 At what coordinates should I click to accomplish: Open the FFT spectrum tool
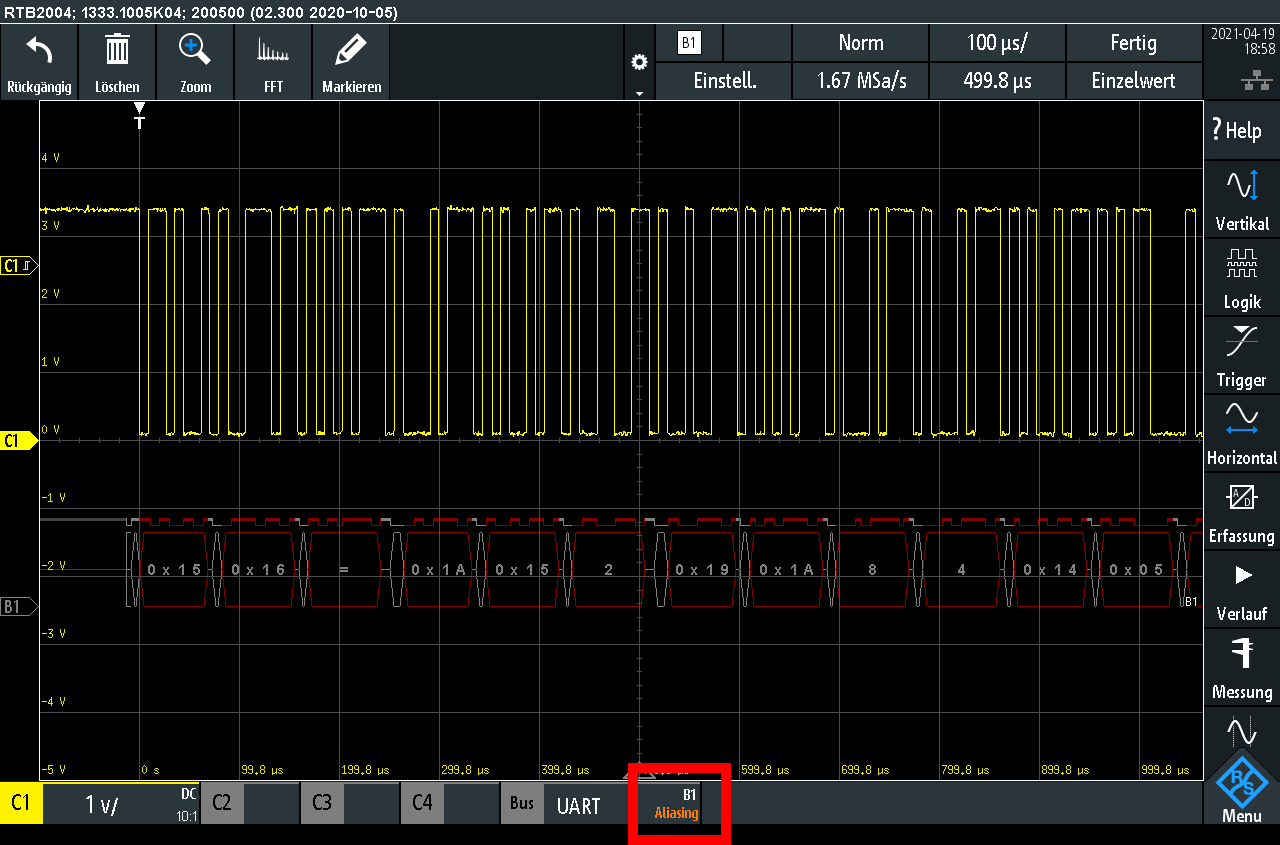point(273,62)
